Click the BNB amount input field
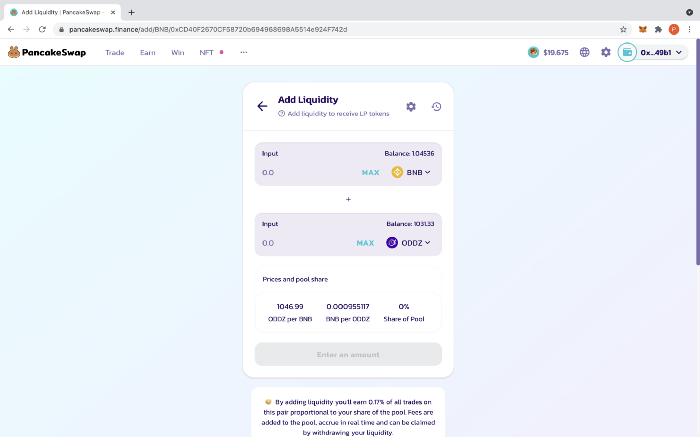Screen dimensions: 700x437 click(308, 172)
